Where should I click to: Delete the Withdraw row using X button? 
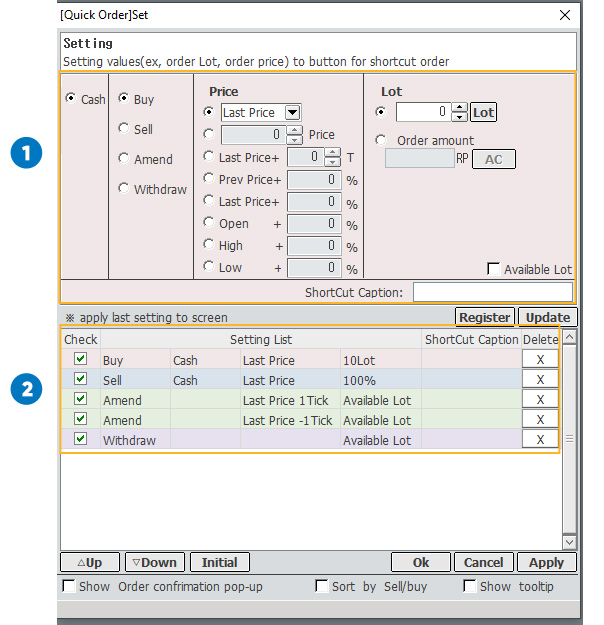[540, 440]
